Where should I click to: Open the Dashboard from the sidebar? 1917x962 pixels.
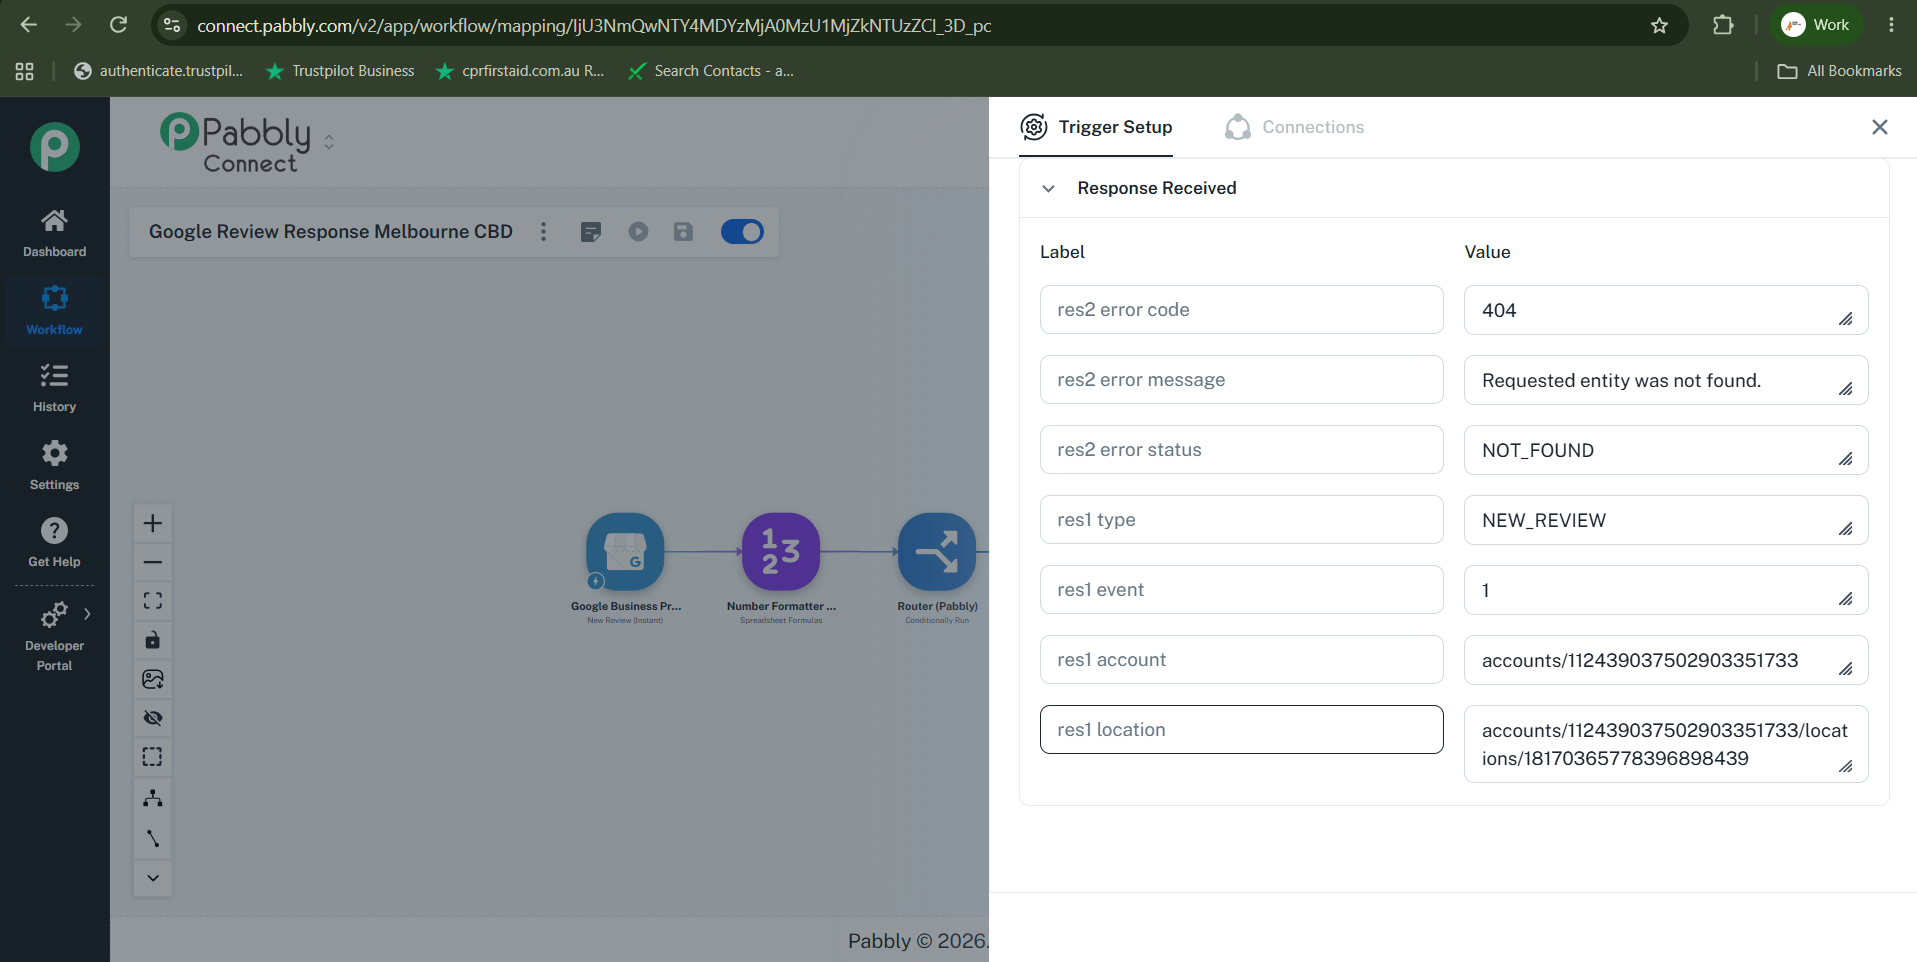[54, 233]
